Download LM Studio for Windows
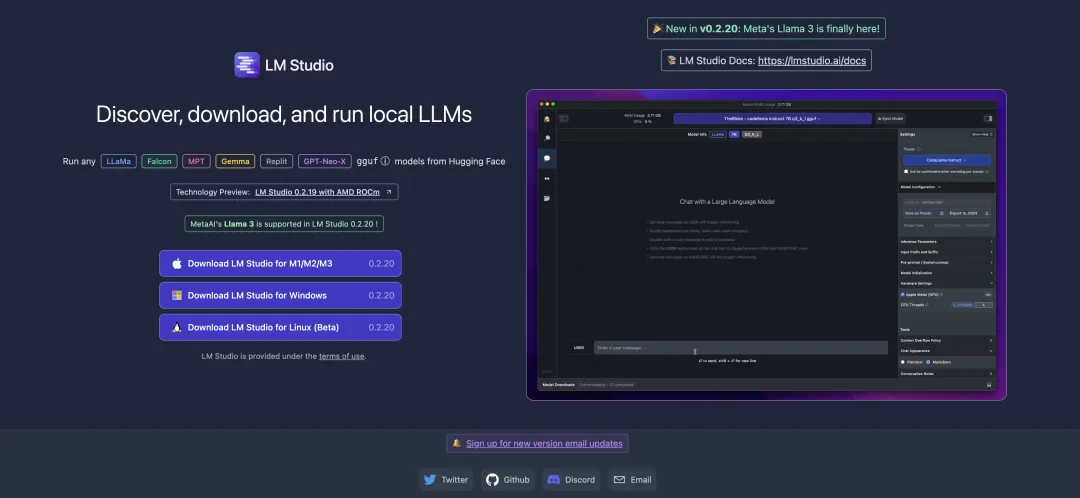 [x=280, y=295]
